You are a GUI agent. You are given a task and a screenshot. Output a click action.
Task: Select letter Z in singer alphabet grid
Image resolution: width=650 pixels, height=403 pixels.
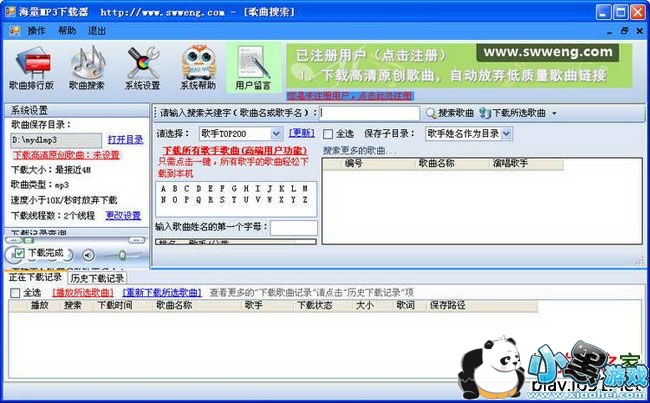(x=305, y=200)
